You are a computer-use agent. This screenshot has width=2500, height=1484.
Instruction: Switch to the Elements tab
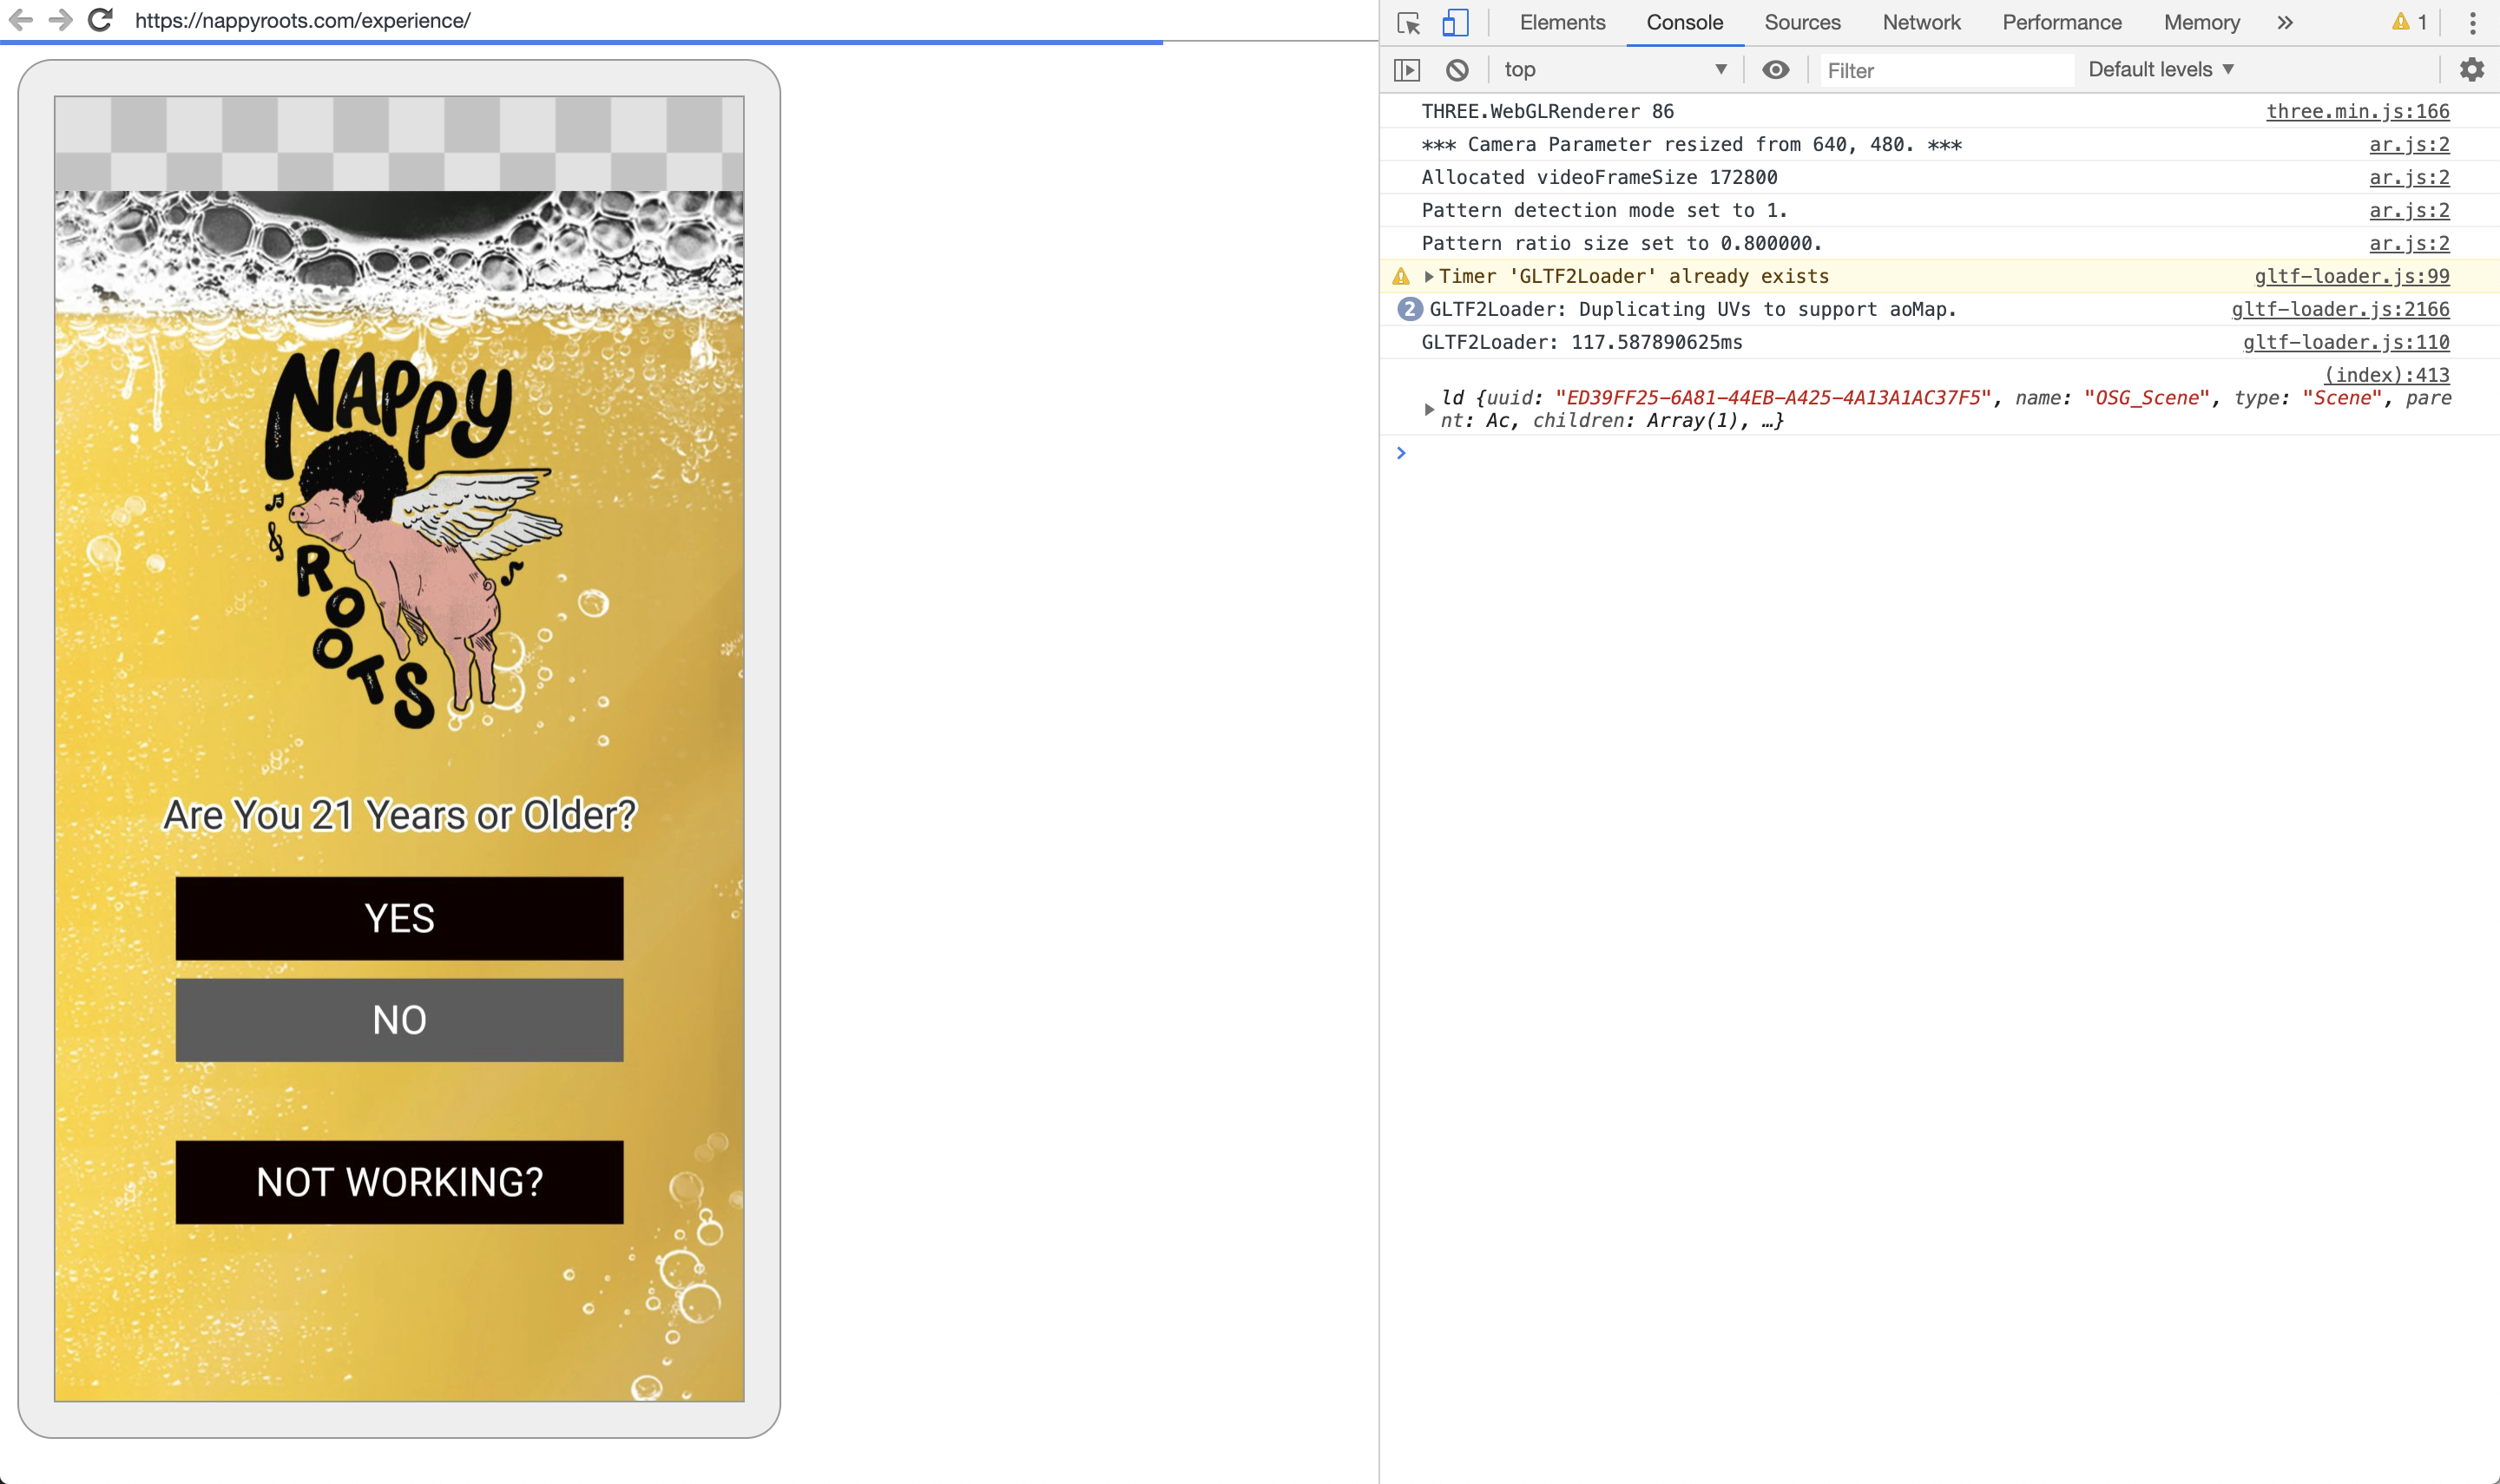pos(1562,22)
